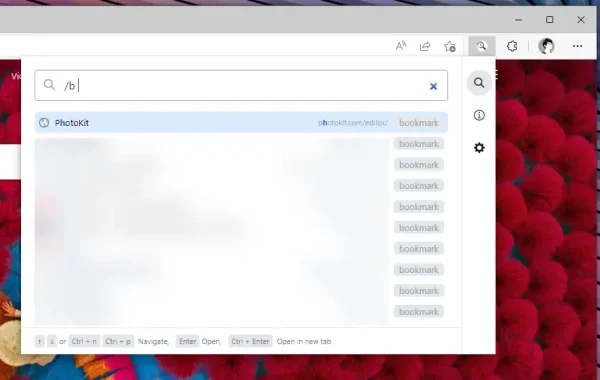Click the Ctrl + Enter shortcut hint
This screenshot has height=380, width=600.
[x=250, y=341]
